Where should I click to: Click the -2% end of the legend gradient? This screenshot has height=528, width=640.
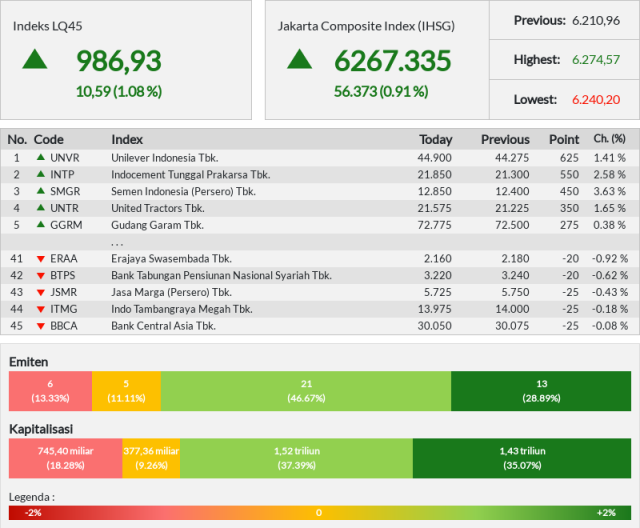(x=33, y=512)
